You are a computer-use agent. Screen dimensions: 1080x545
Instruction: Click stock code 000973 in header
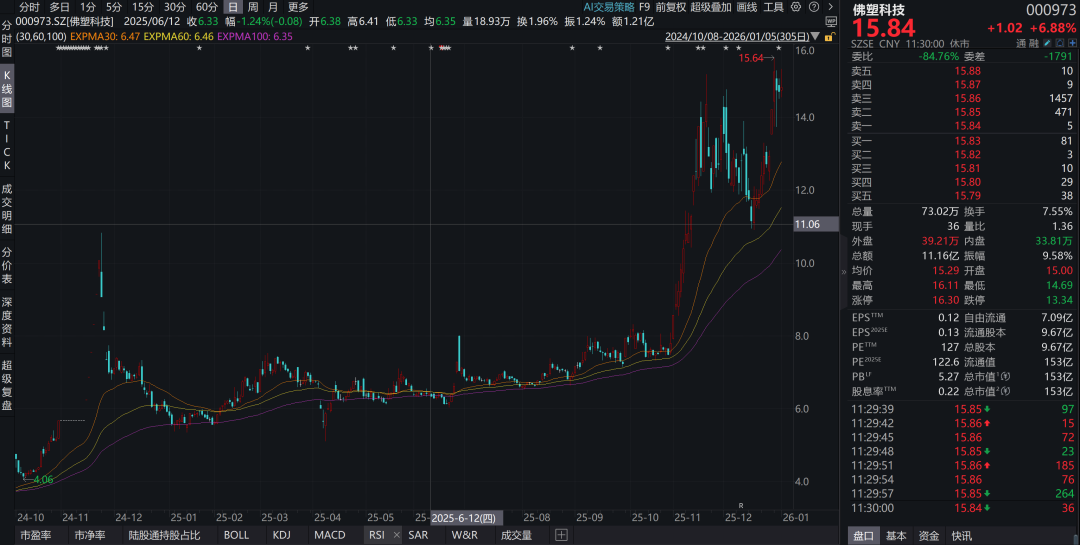1050,10
